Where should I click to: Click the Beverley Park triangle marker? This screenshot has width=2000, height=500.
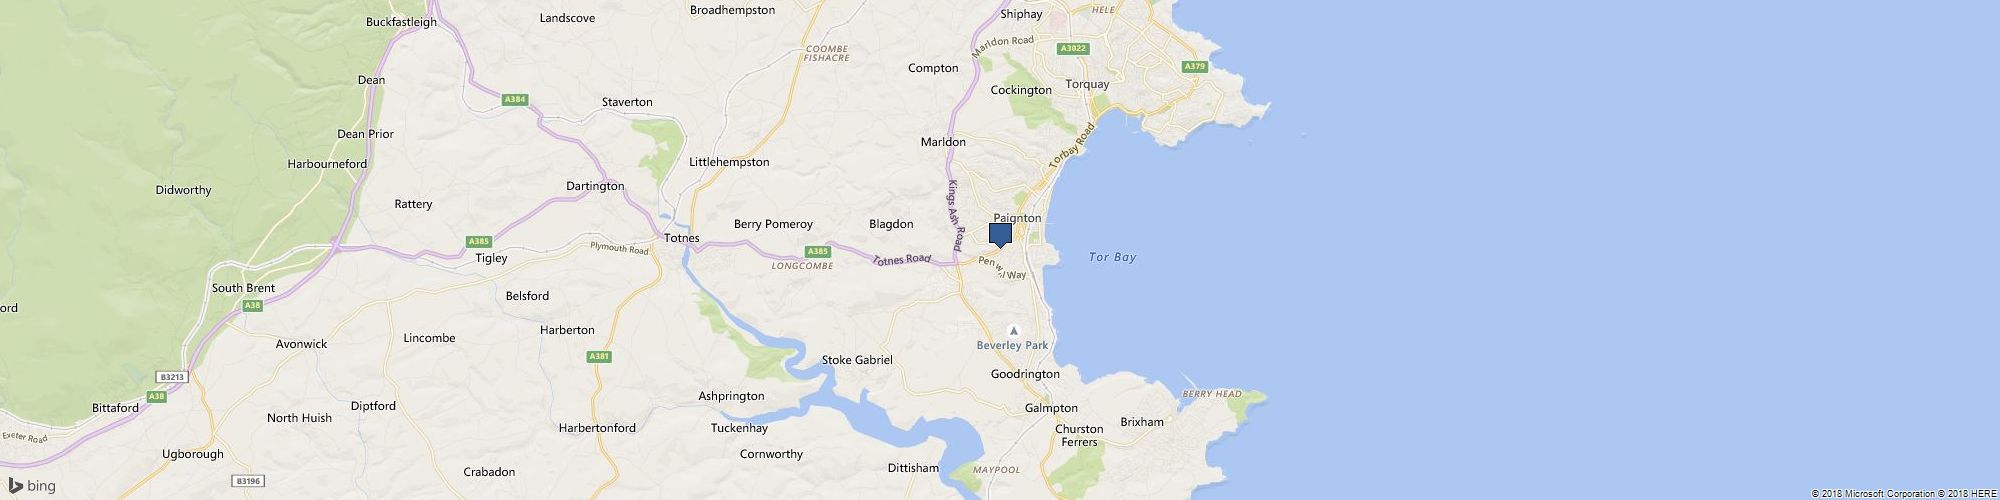[x=1014, y=330]
